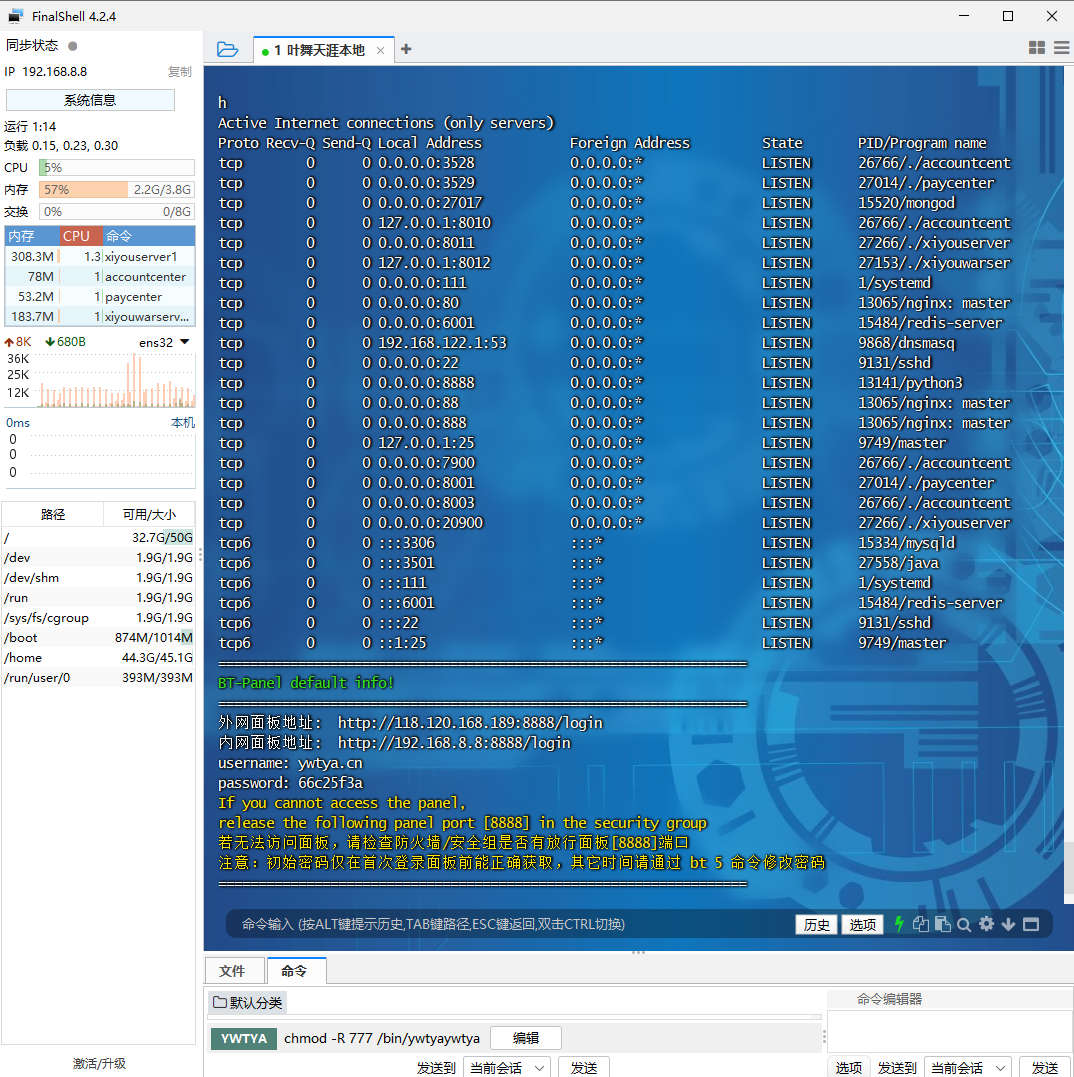Click the 15334/mysqld process entry
The image size is (1074, 1077).
coord(906,543)
